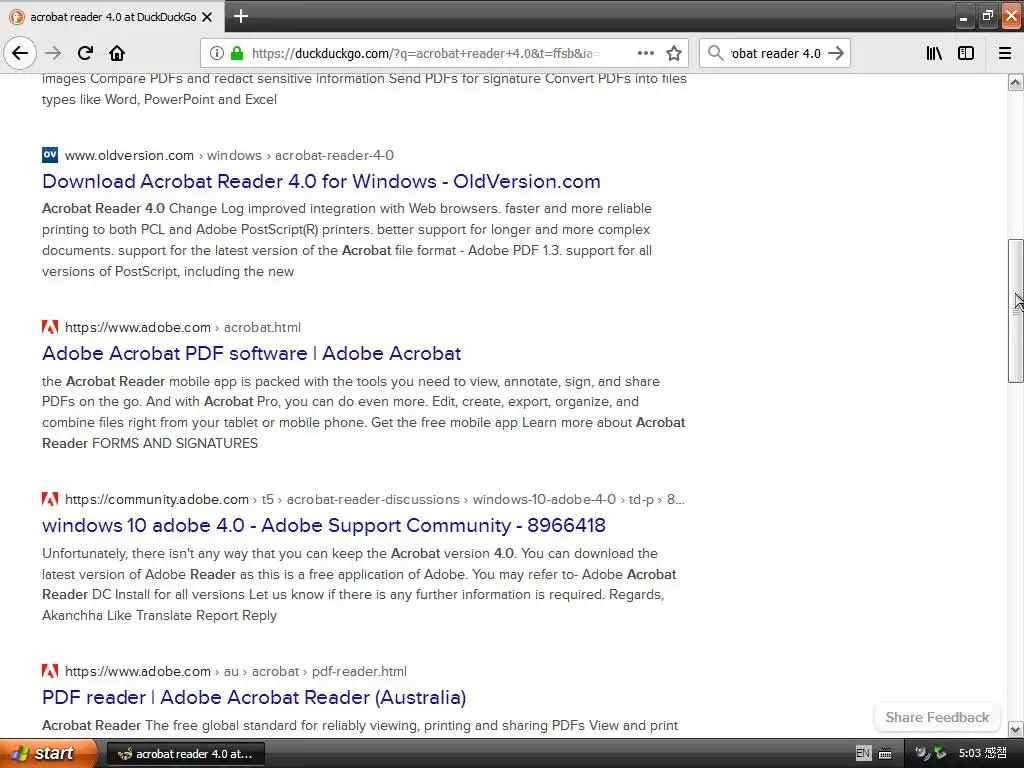Screen dimensions: 1024x768
Task: Click Adobe favicon beside pdf-reader.html result
Action: point(50,671)
